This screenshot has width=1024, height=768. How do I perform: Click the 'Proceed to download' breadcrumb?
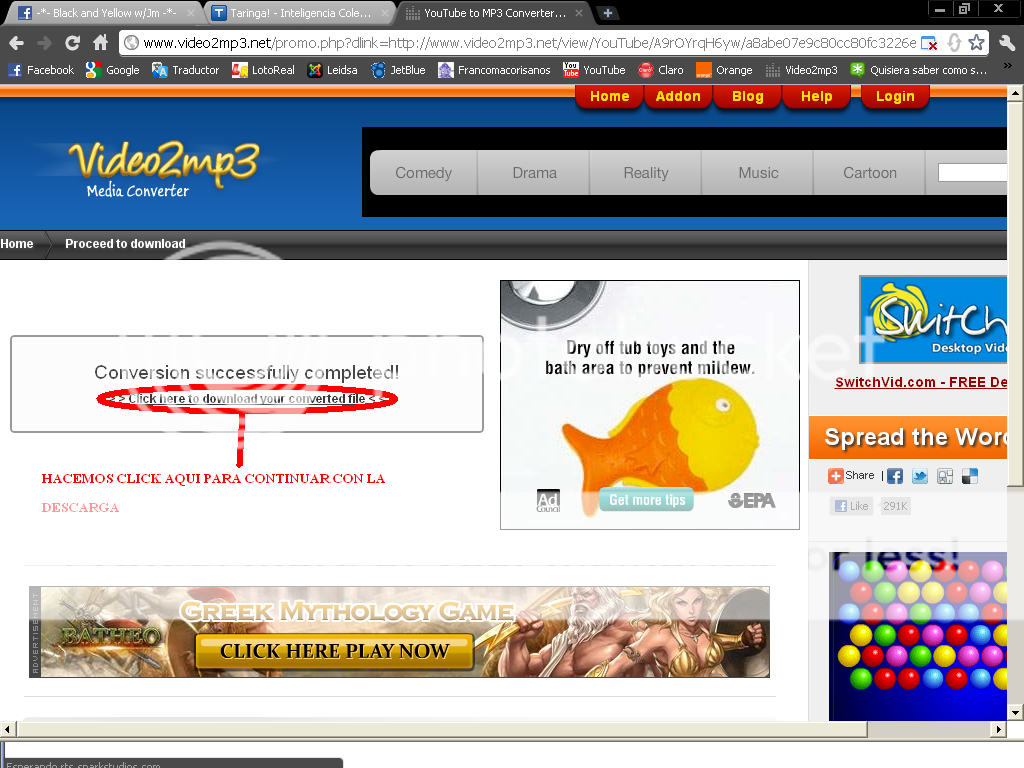click(x=125, y=244)
